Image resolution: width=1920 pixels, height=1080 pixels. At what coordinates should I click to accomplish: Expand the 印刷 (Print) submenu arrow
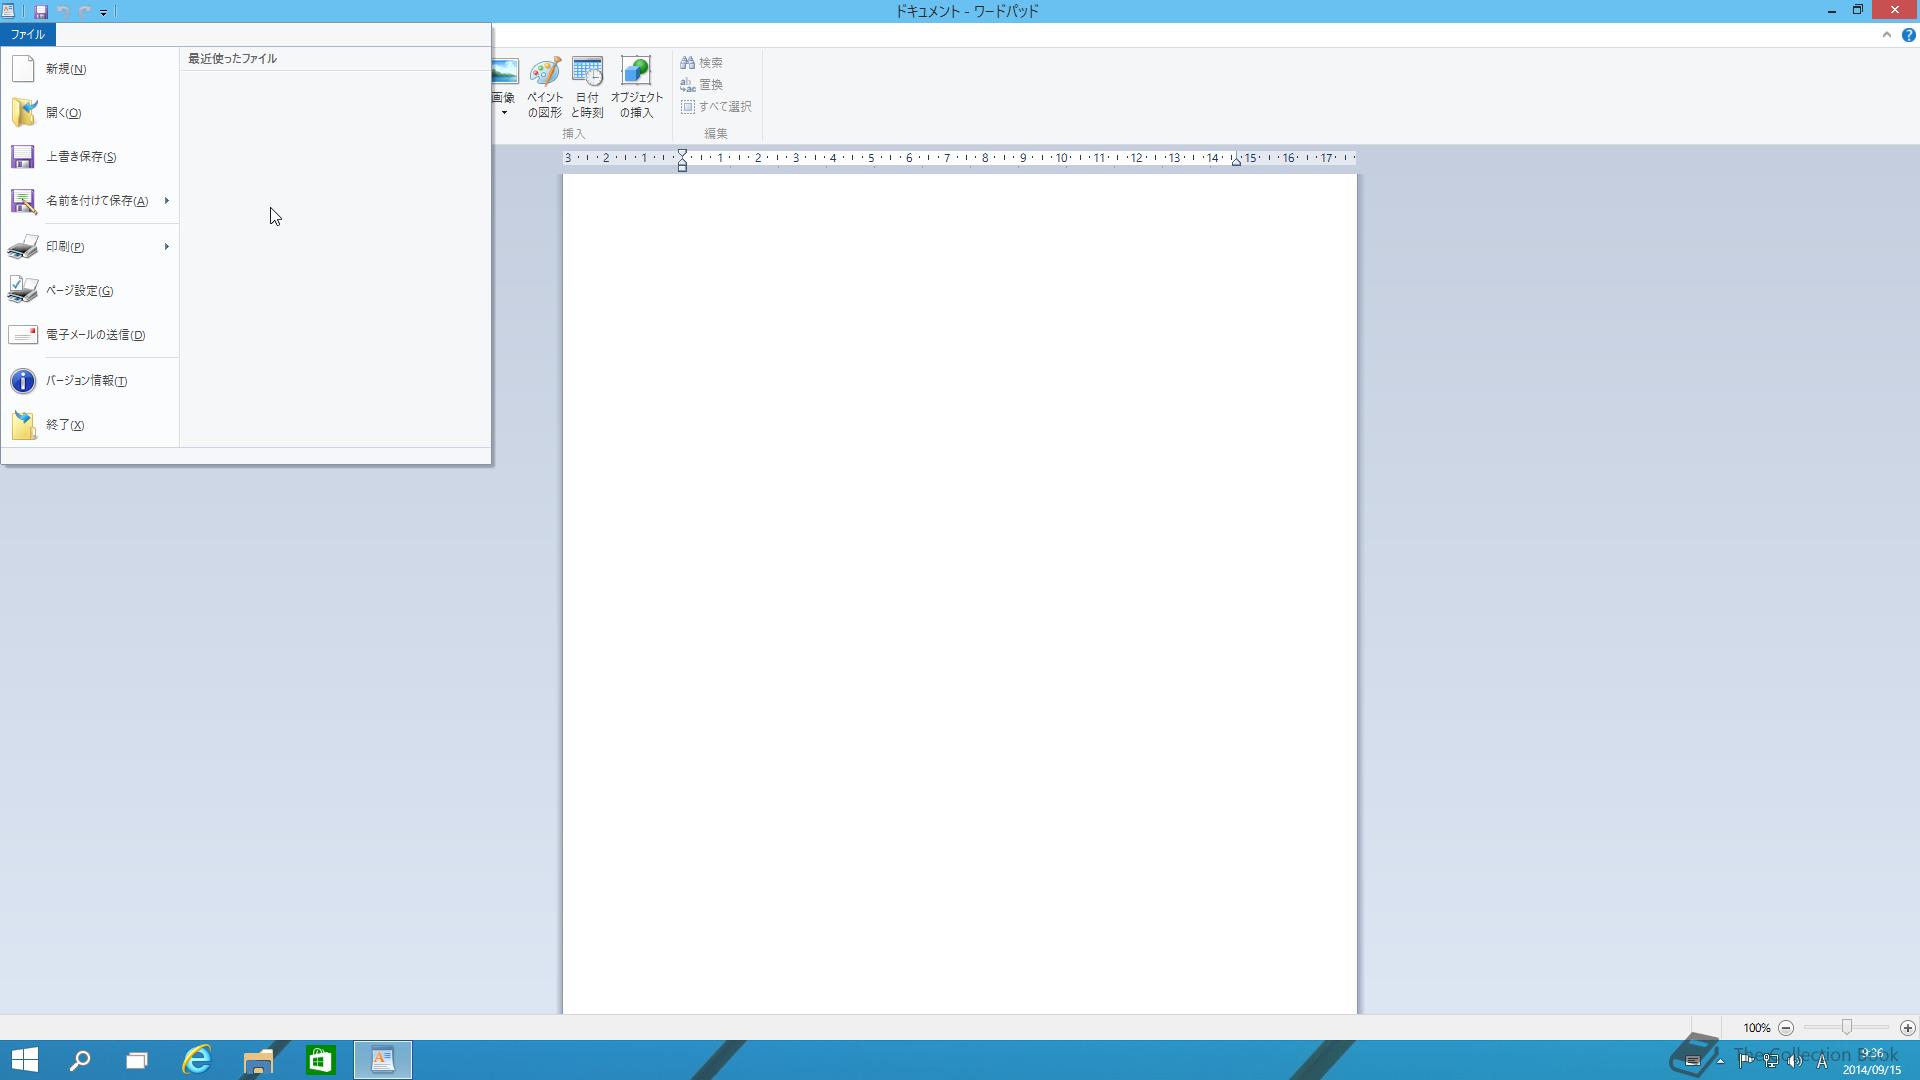(166, 246)
